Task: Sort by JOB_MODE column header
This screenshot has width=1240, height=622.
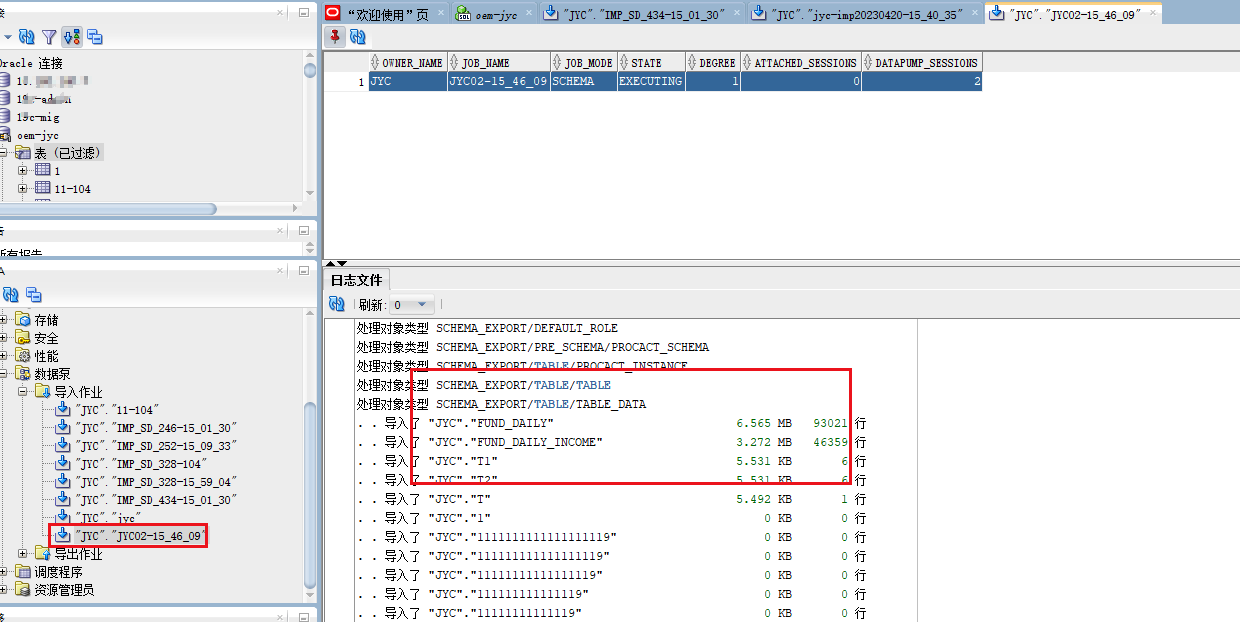Action: pos(583,62)
